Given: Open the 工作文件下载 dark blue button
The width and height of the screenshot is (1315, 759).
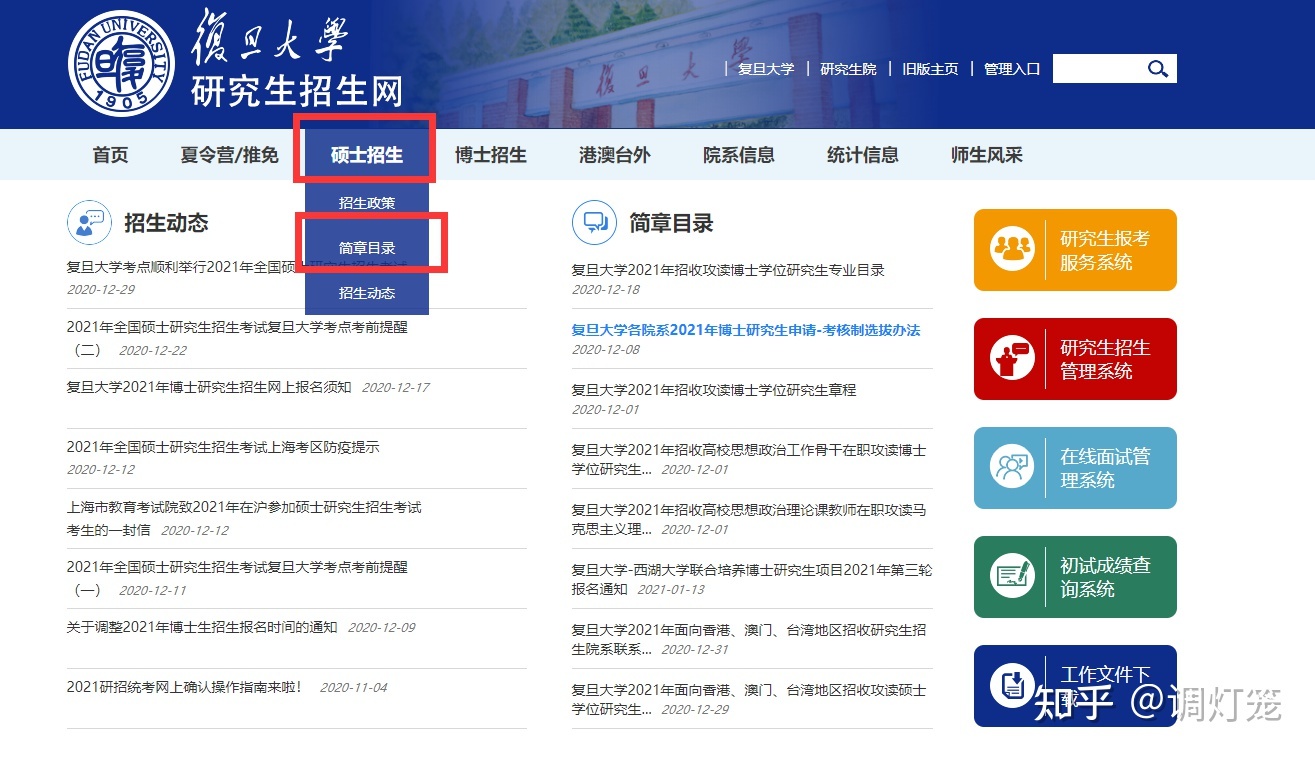Looking at the screenshot, I should click(1075, 686).
